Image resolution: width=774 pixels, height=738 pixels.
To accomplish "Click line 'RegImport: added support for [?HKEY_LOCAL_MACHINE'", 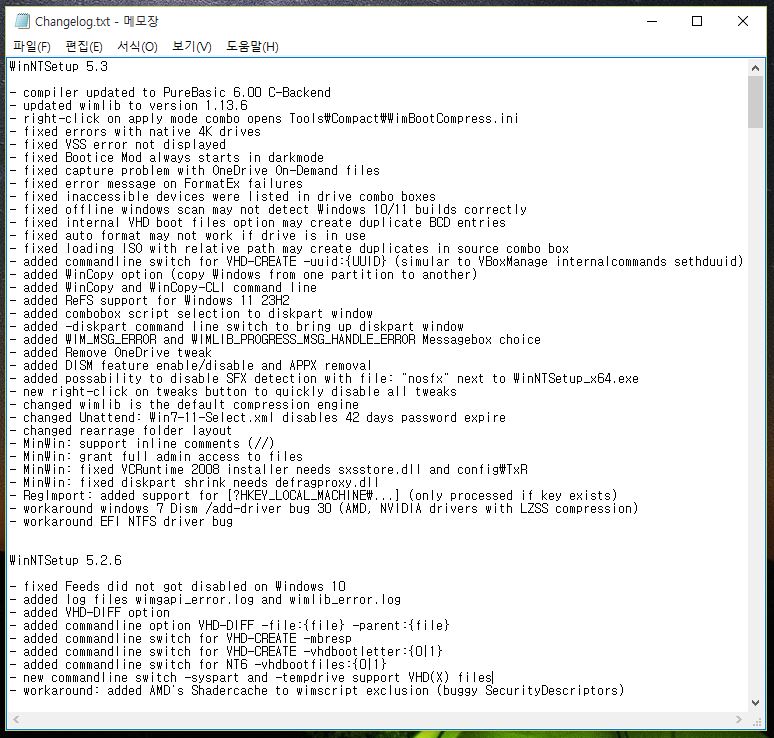I will click(x=313, y=495).
